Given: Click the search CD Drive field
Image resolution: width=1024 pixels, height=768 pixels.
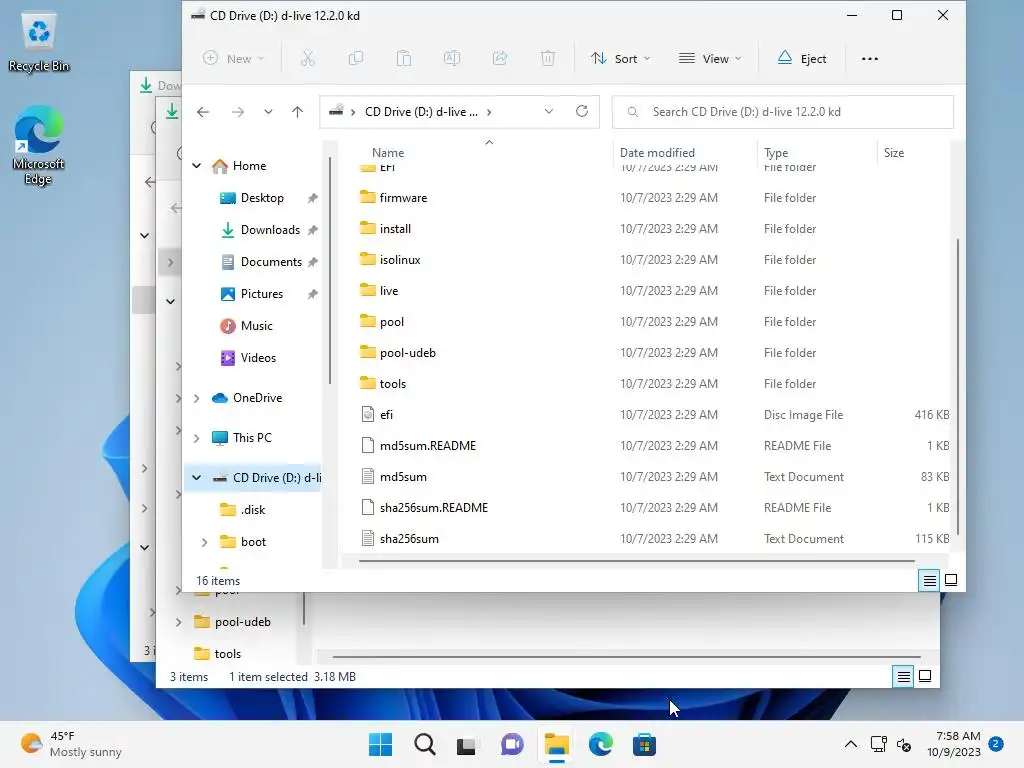Looking at the screenshot, I should [782, 112].
